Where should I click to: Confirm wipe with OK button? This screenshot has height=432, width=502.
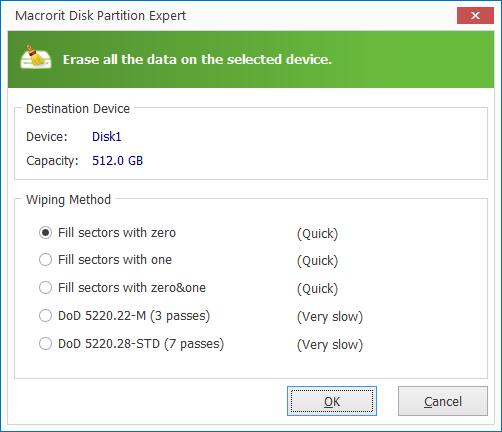click(x=332, y=401)
